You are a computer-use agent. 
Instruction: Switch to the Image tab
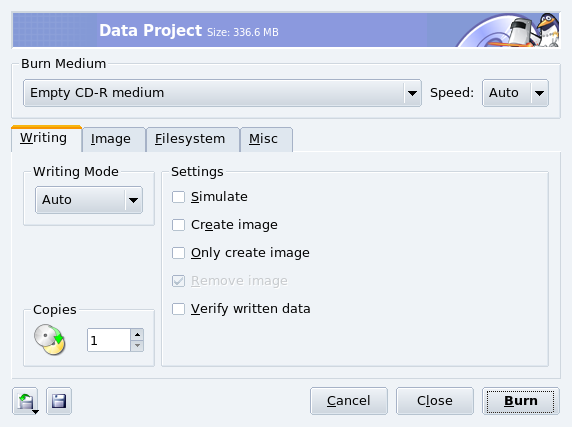(113, 139)
